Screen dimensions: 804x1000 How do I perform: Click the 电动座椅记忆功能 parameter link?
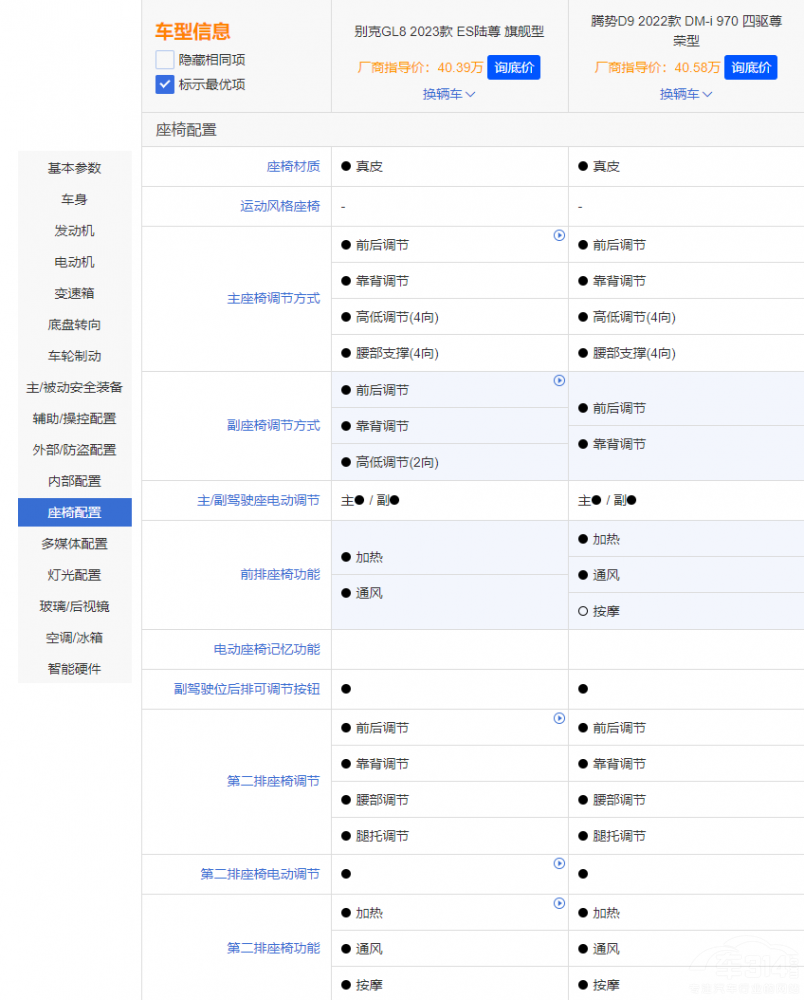[267, 650]
